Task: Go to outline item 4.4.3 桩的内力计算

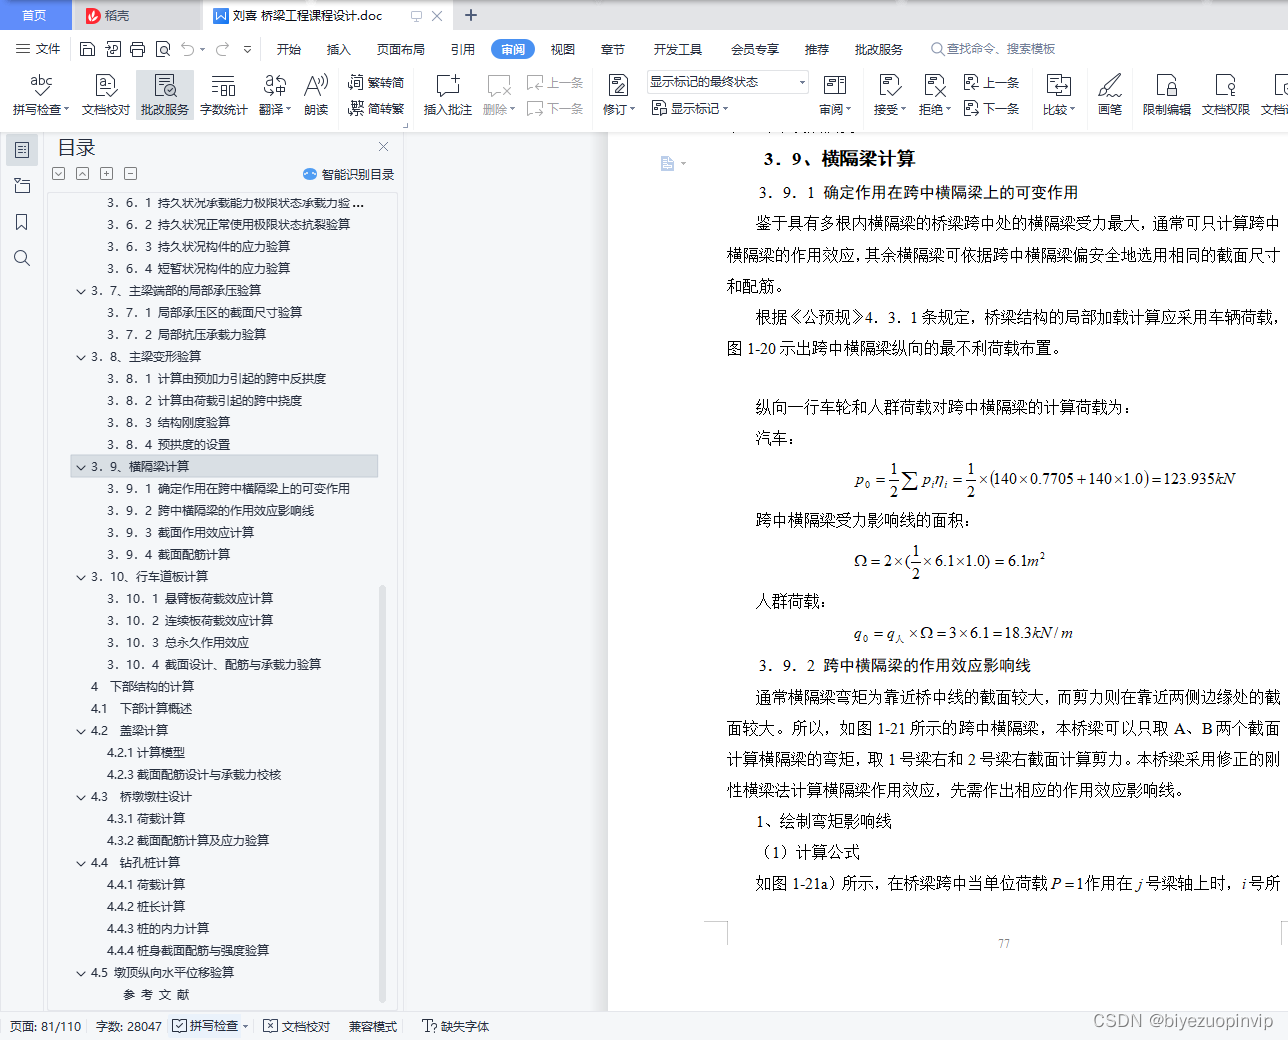Action: pos(158,929)
